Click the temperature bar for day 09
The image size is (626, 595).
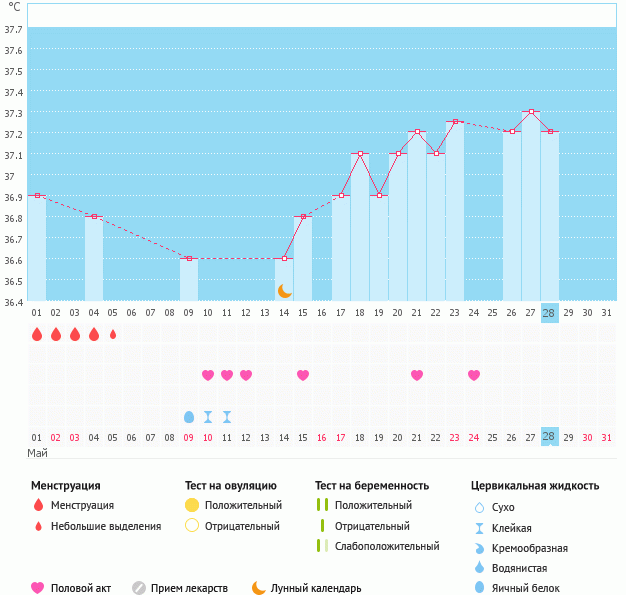coord(189,279)
